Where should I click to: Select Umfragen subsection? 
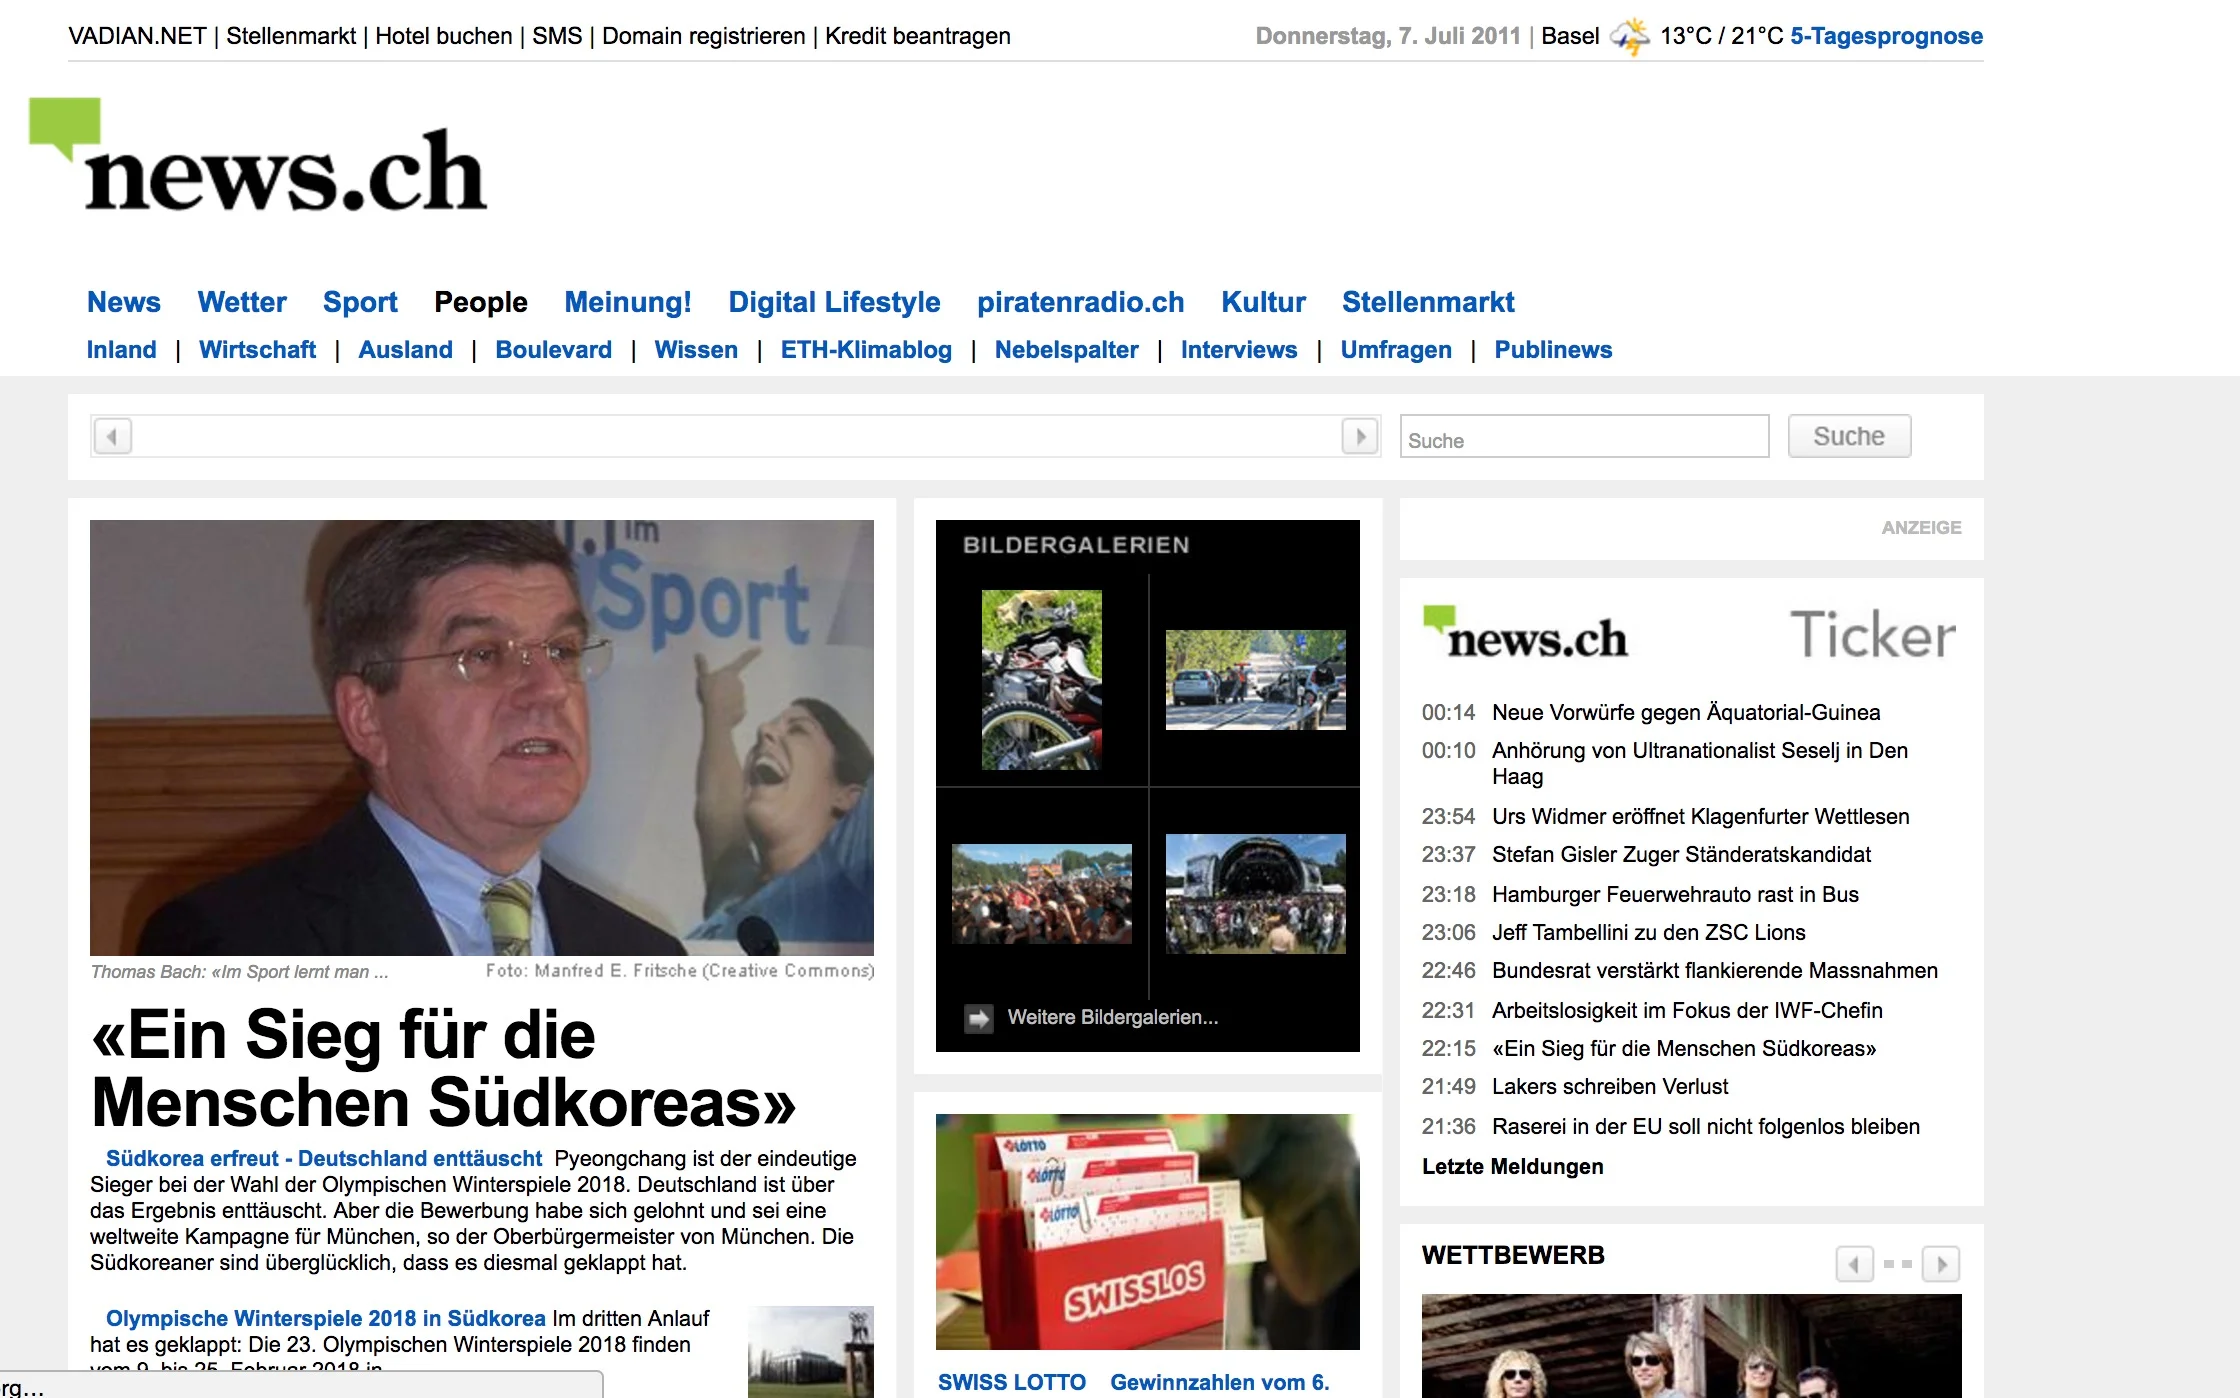[1396, 350]
